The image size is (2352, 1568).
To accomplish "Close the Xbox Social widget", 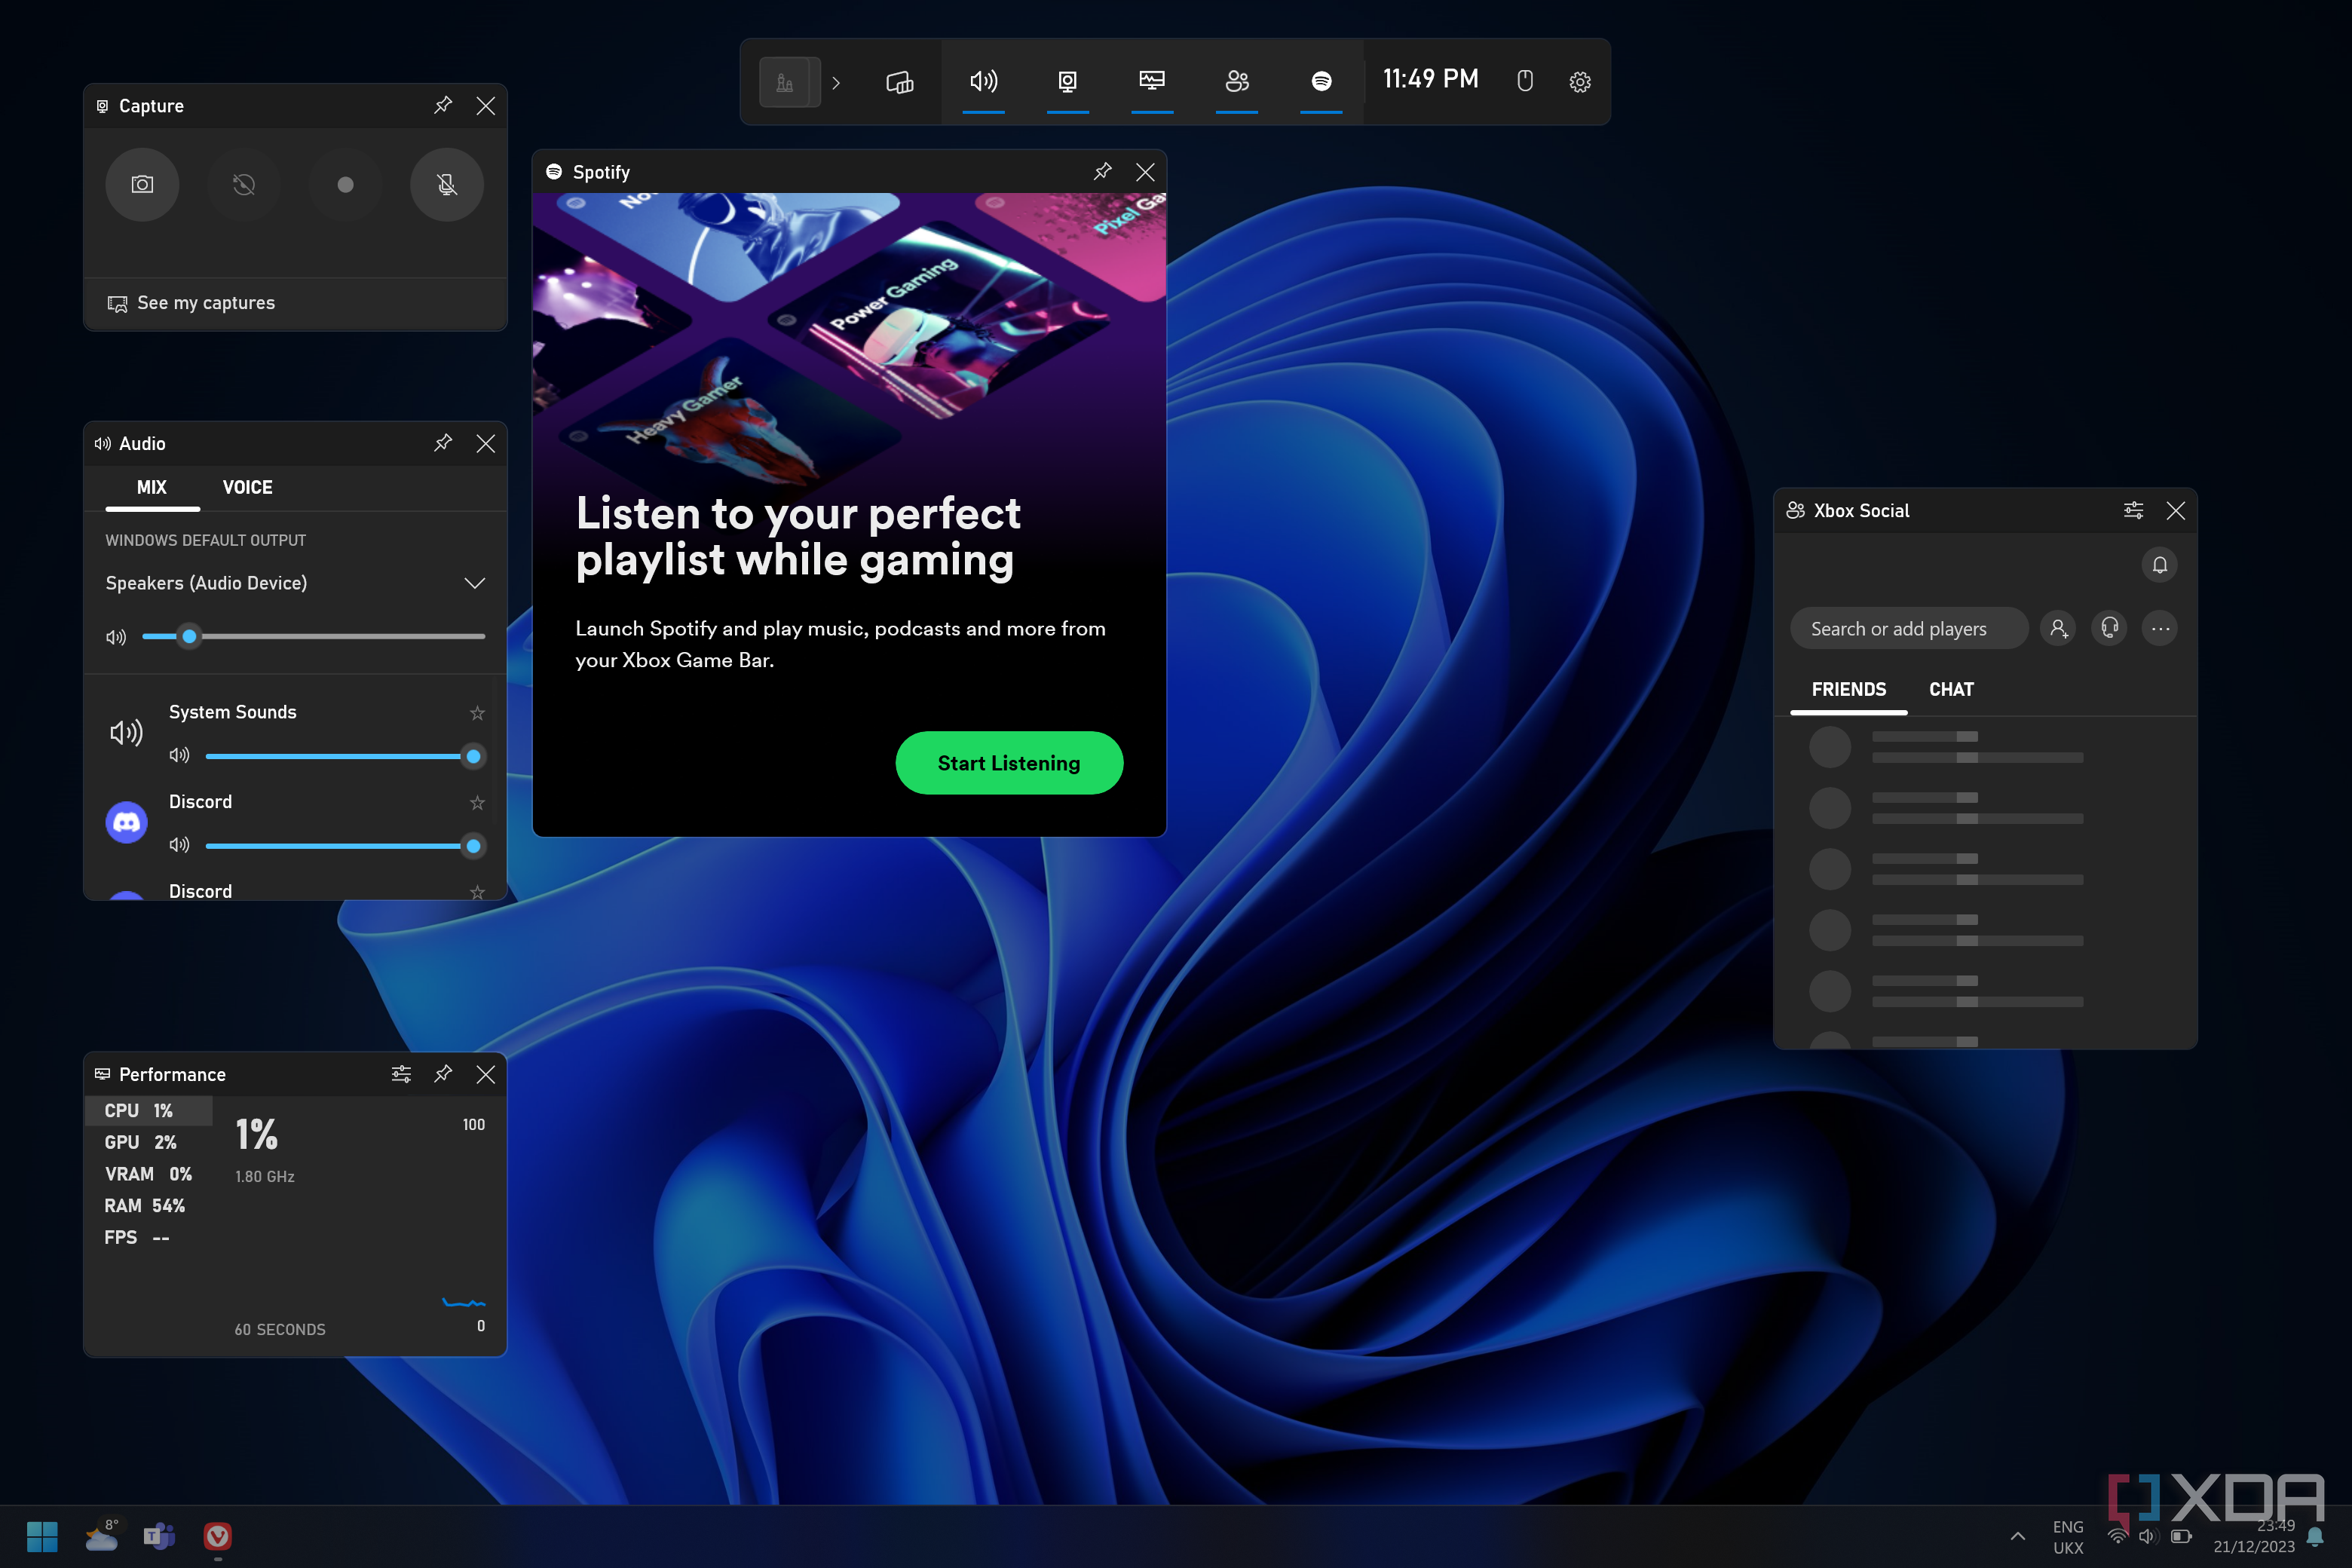I will pos(2175,510).
